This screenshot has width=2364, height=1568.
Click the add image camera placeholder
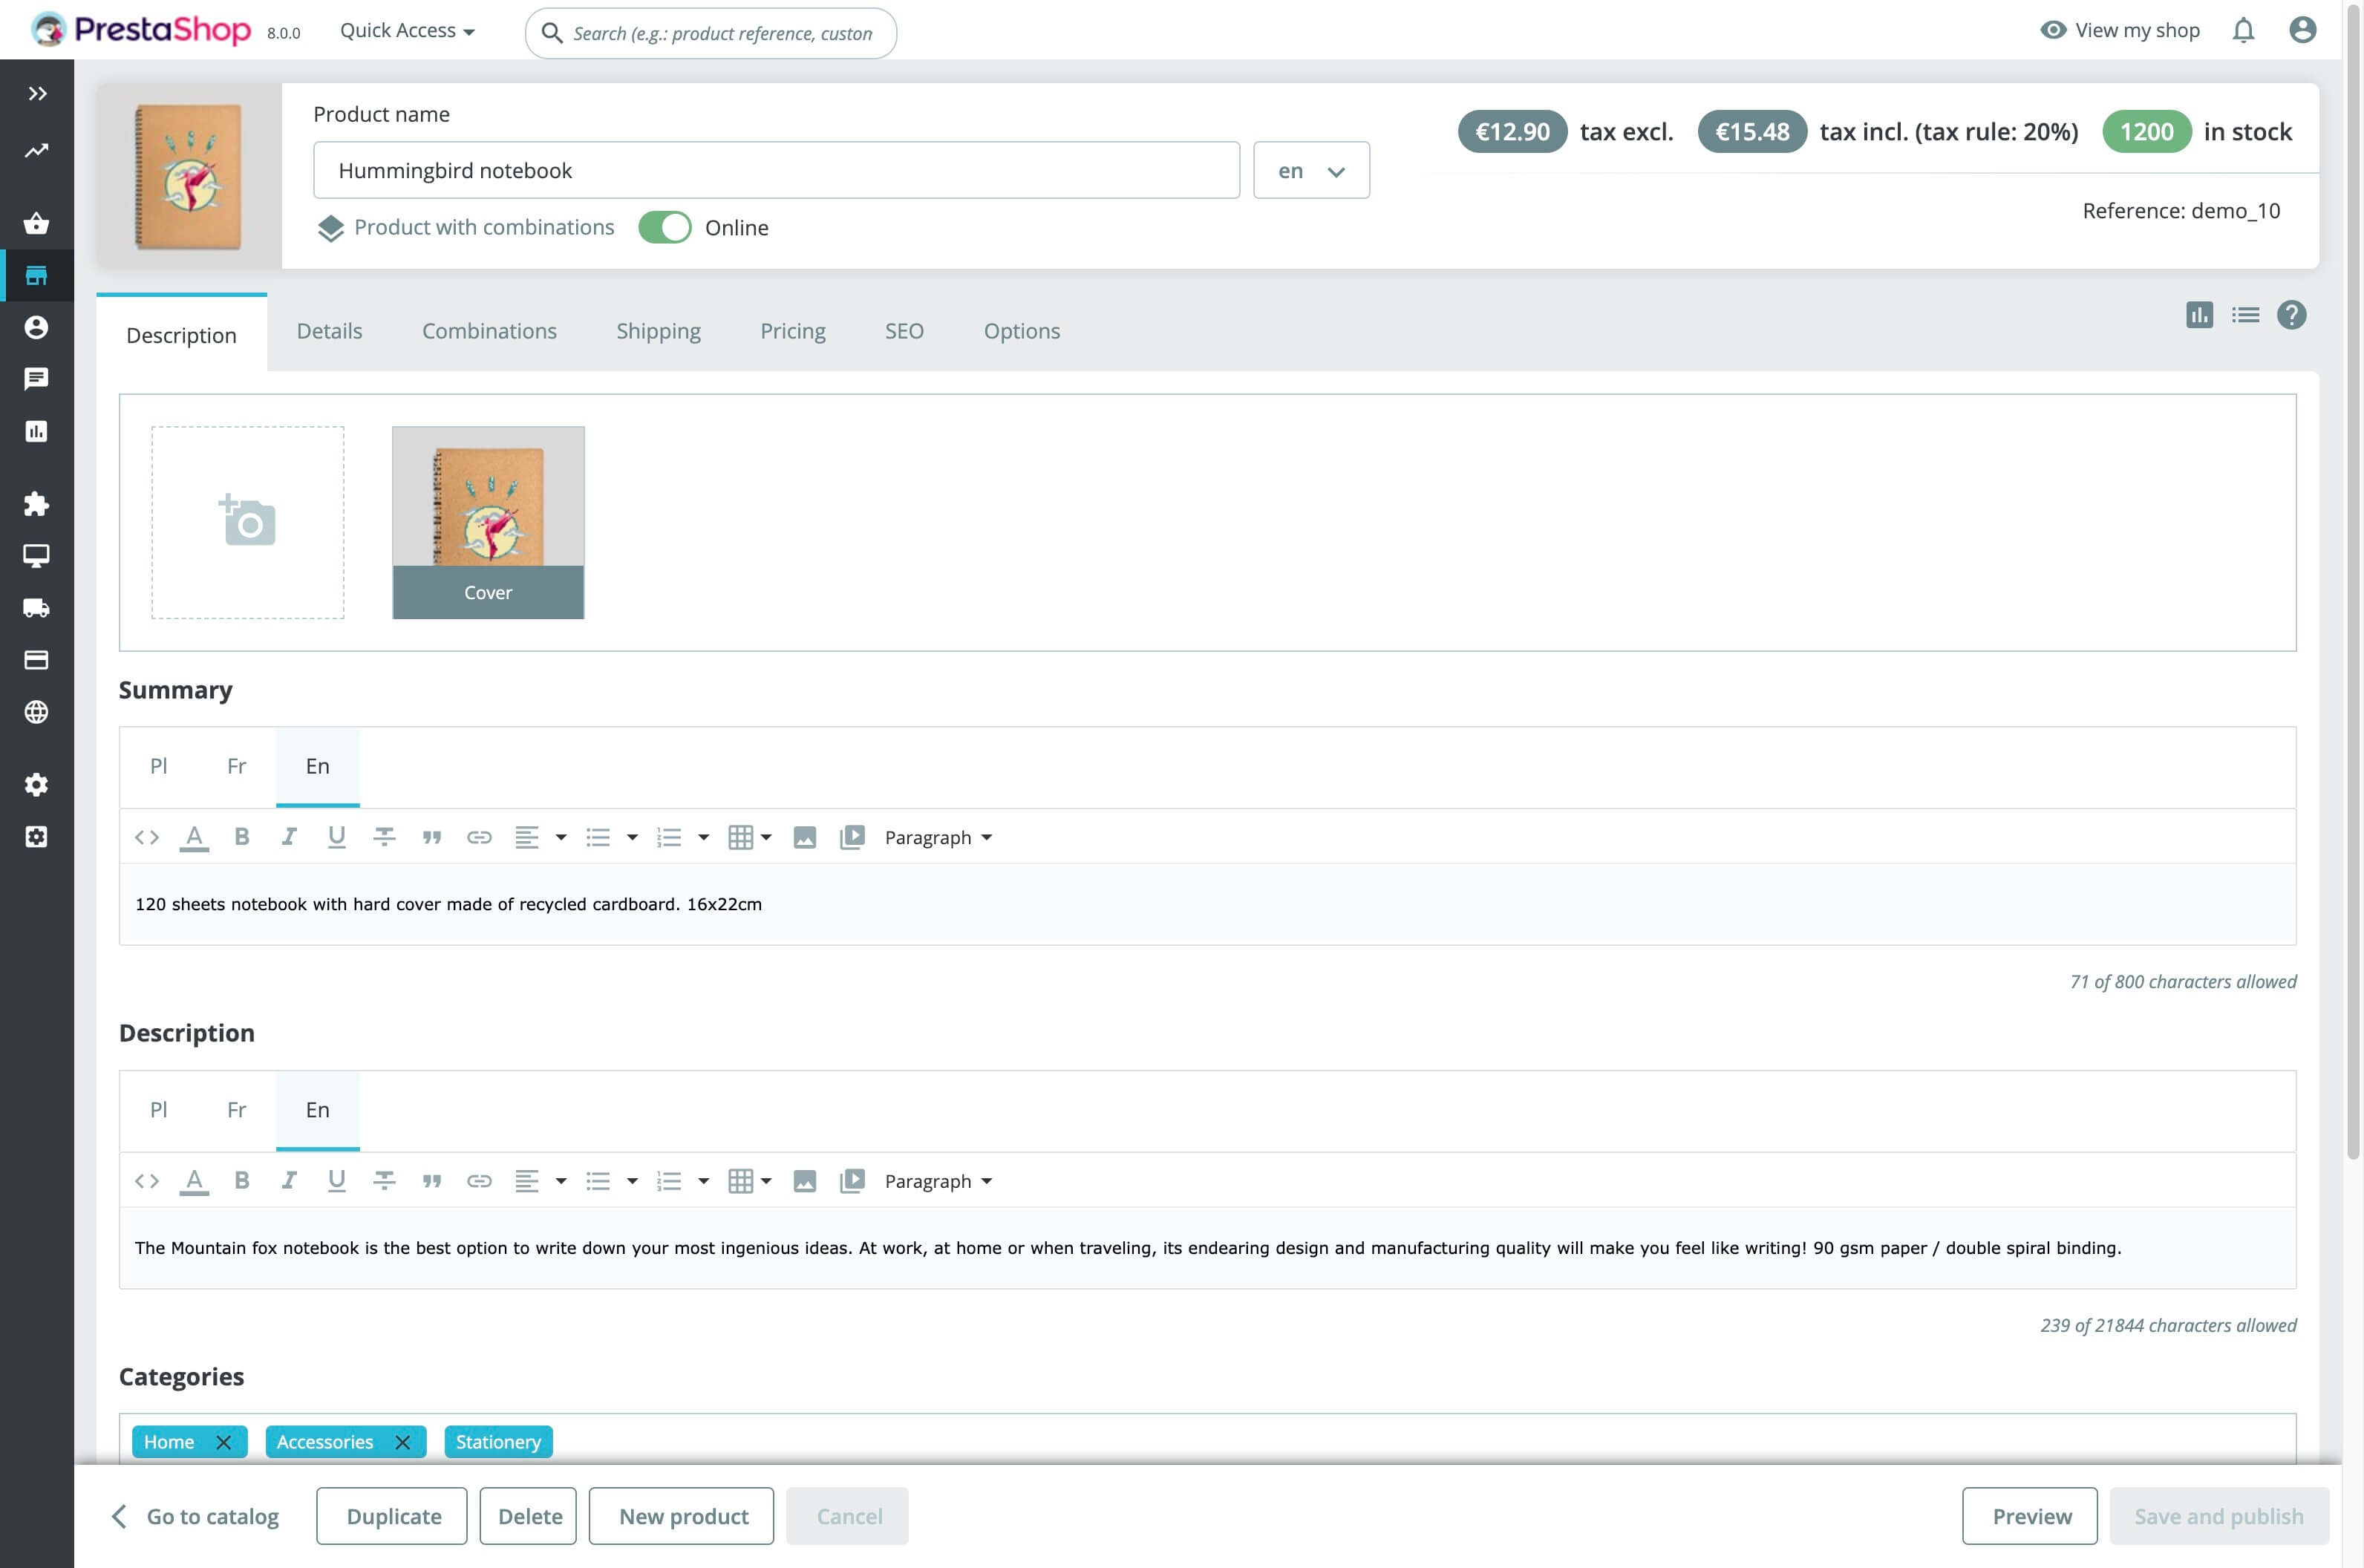pyautogui.click(x=247, y=522)
